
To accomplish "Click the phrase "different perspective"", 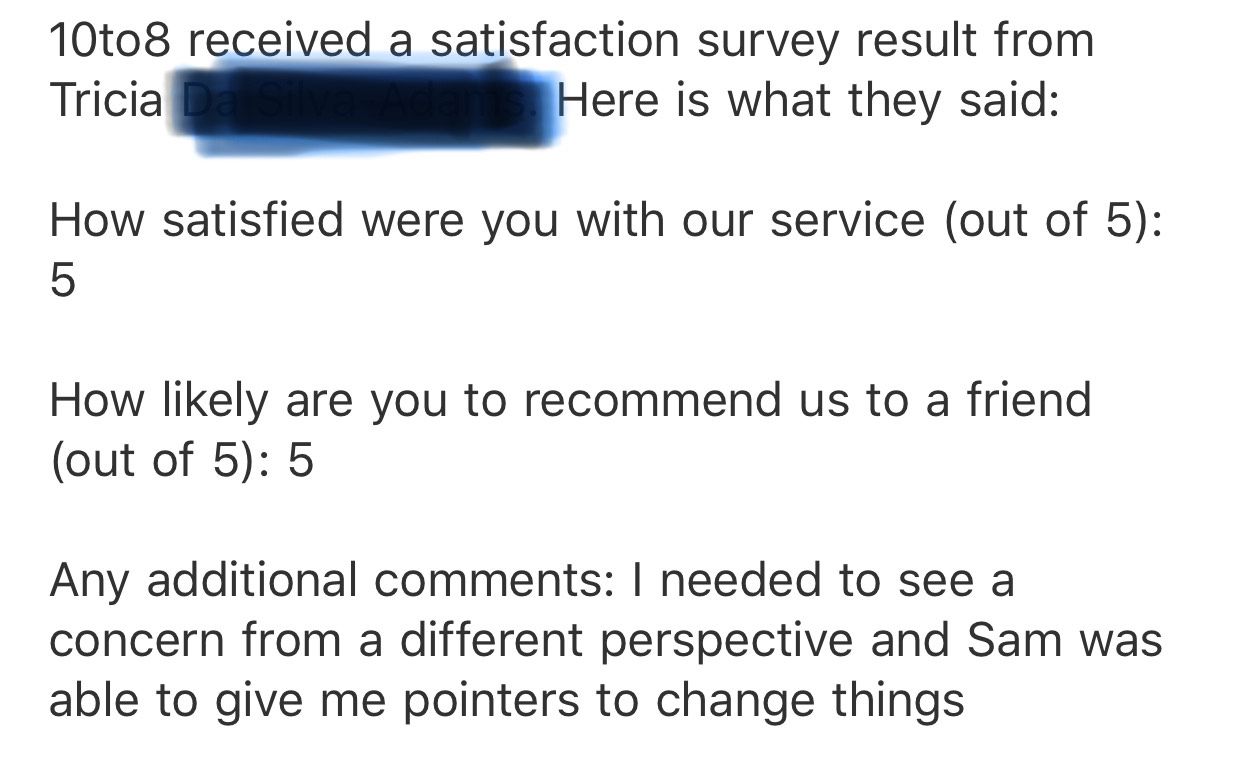I will coord(626,641).
